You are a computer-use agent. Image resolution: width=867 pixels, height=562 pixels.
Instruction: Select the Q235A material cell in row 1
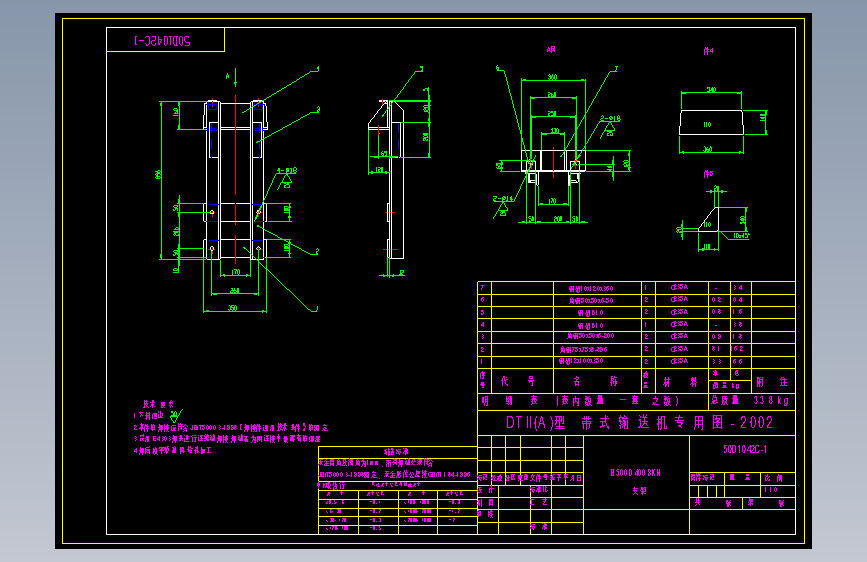pyautogui.click(x=679, y=361)
